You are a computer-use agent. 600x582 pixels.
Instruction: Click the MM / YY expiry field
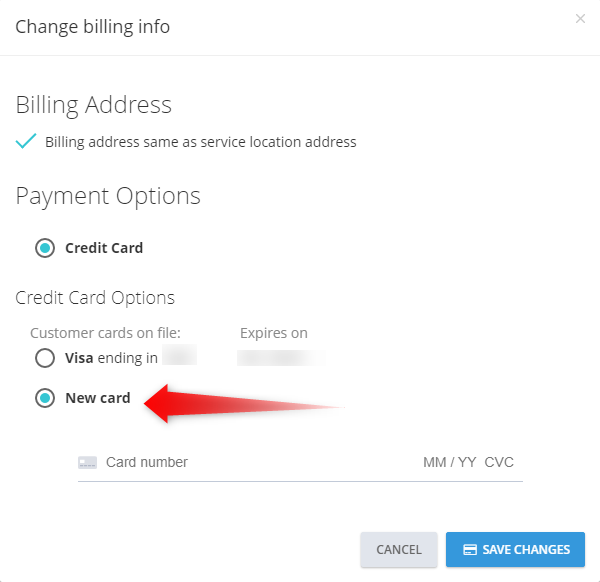click(449, 462)
